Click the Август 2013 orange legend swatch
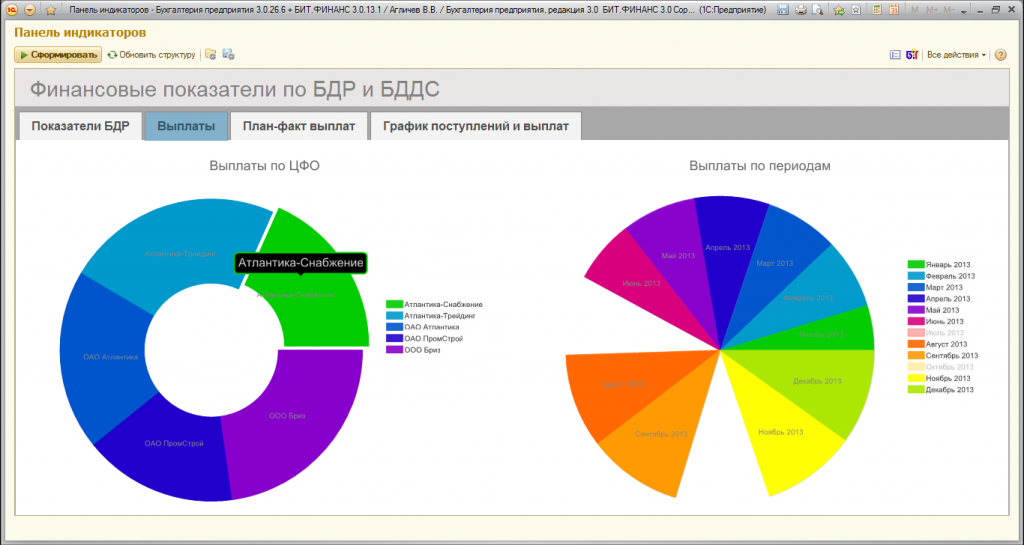Image resolution: width=1024 pixels, height=545 pixels. [916, 344]
